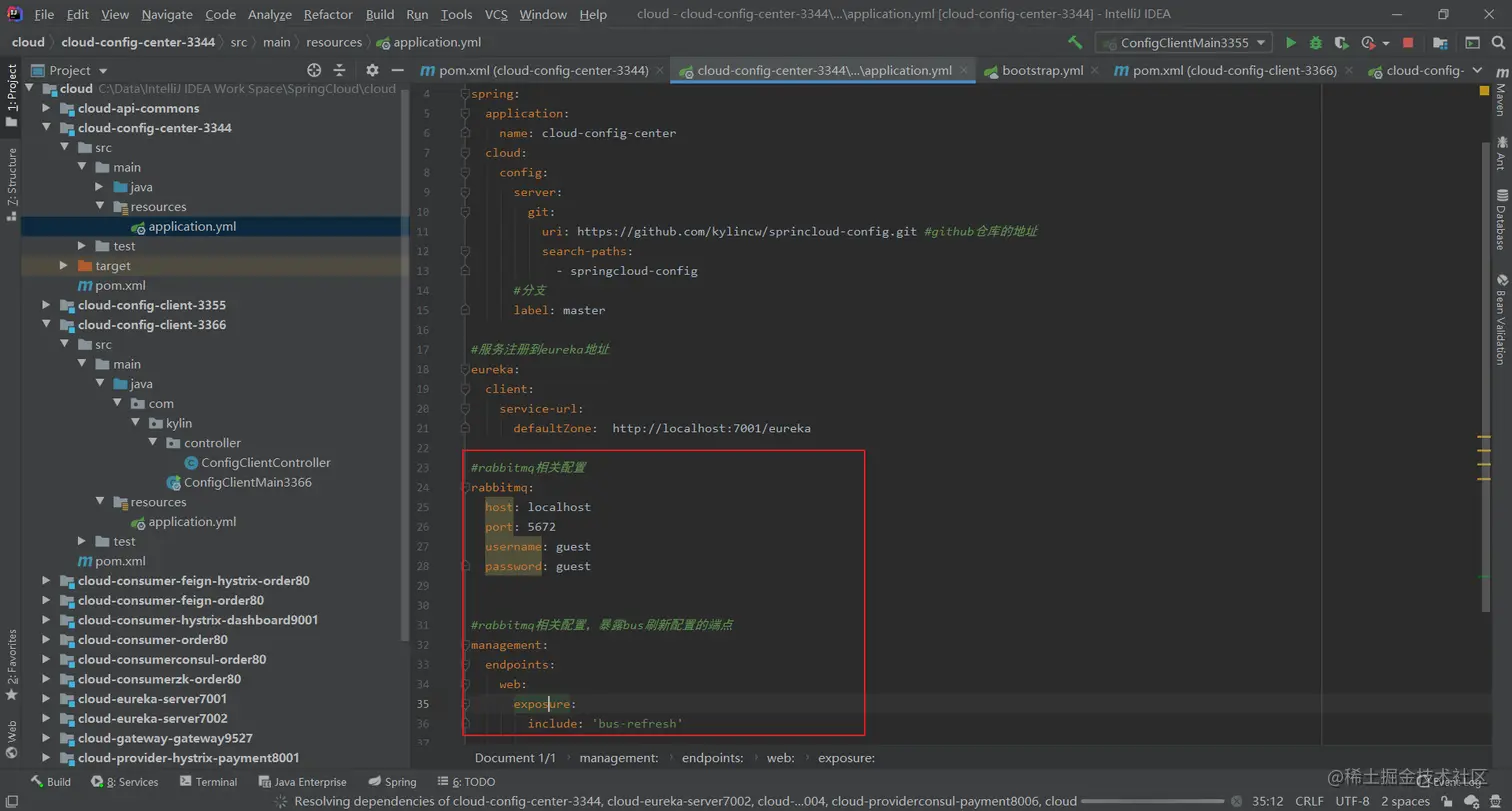Expand the cloud-config-client-3355 module

tap(46, 305)
